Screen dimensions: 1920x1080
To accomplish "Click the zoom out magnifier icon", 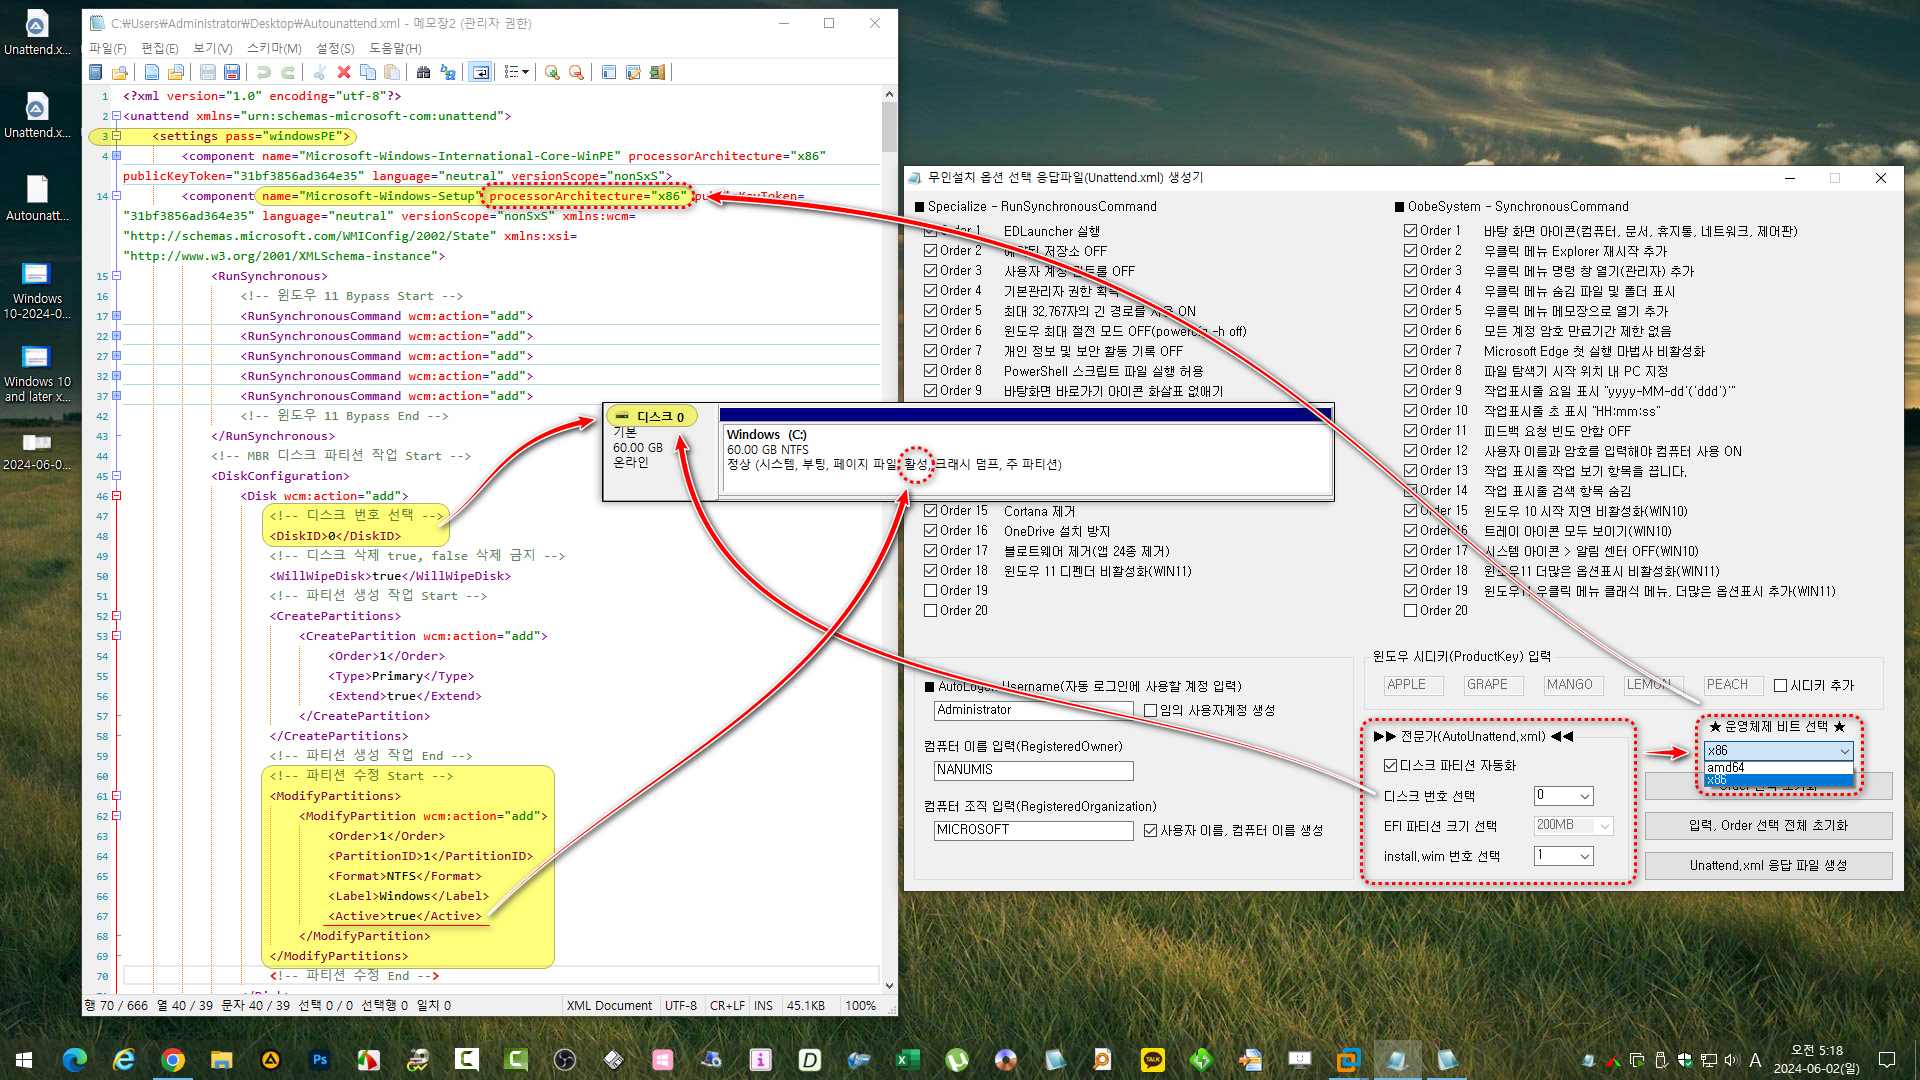I will pyautogui.click(x=576, y=72).
